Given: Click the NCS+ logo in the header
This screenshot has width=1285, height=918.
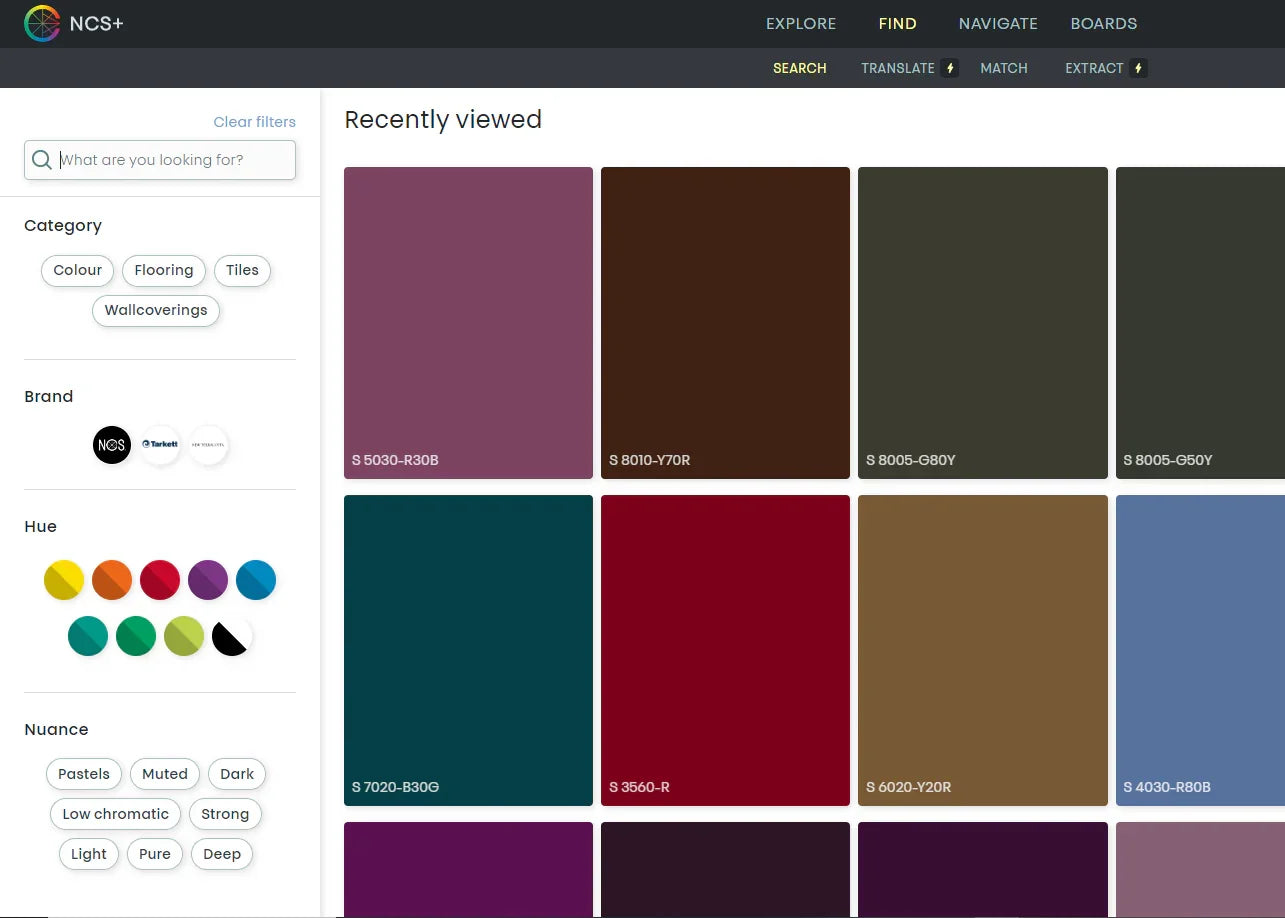Looking at the screenshot, I should [73, 23].
